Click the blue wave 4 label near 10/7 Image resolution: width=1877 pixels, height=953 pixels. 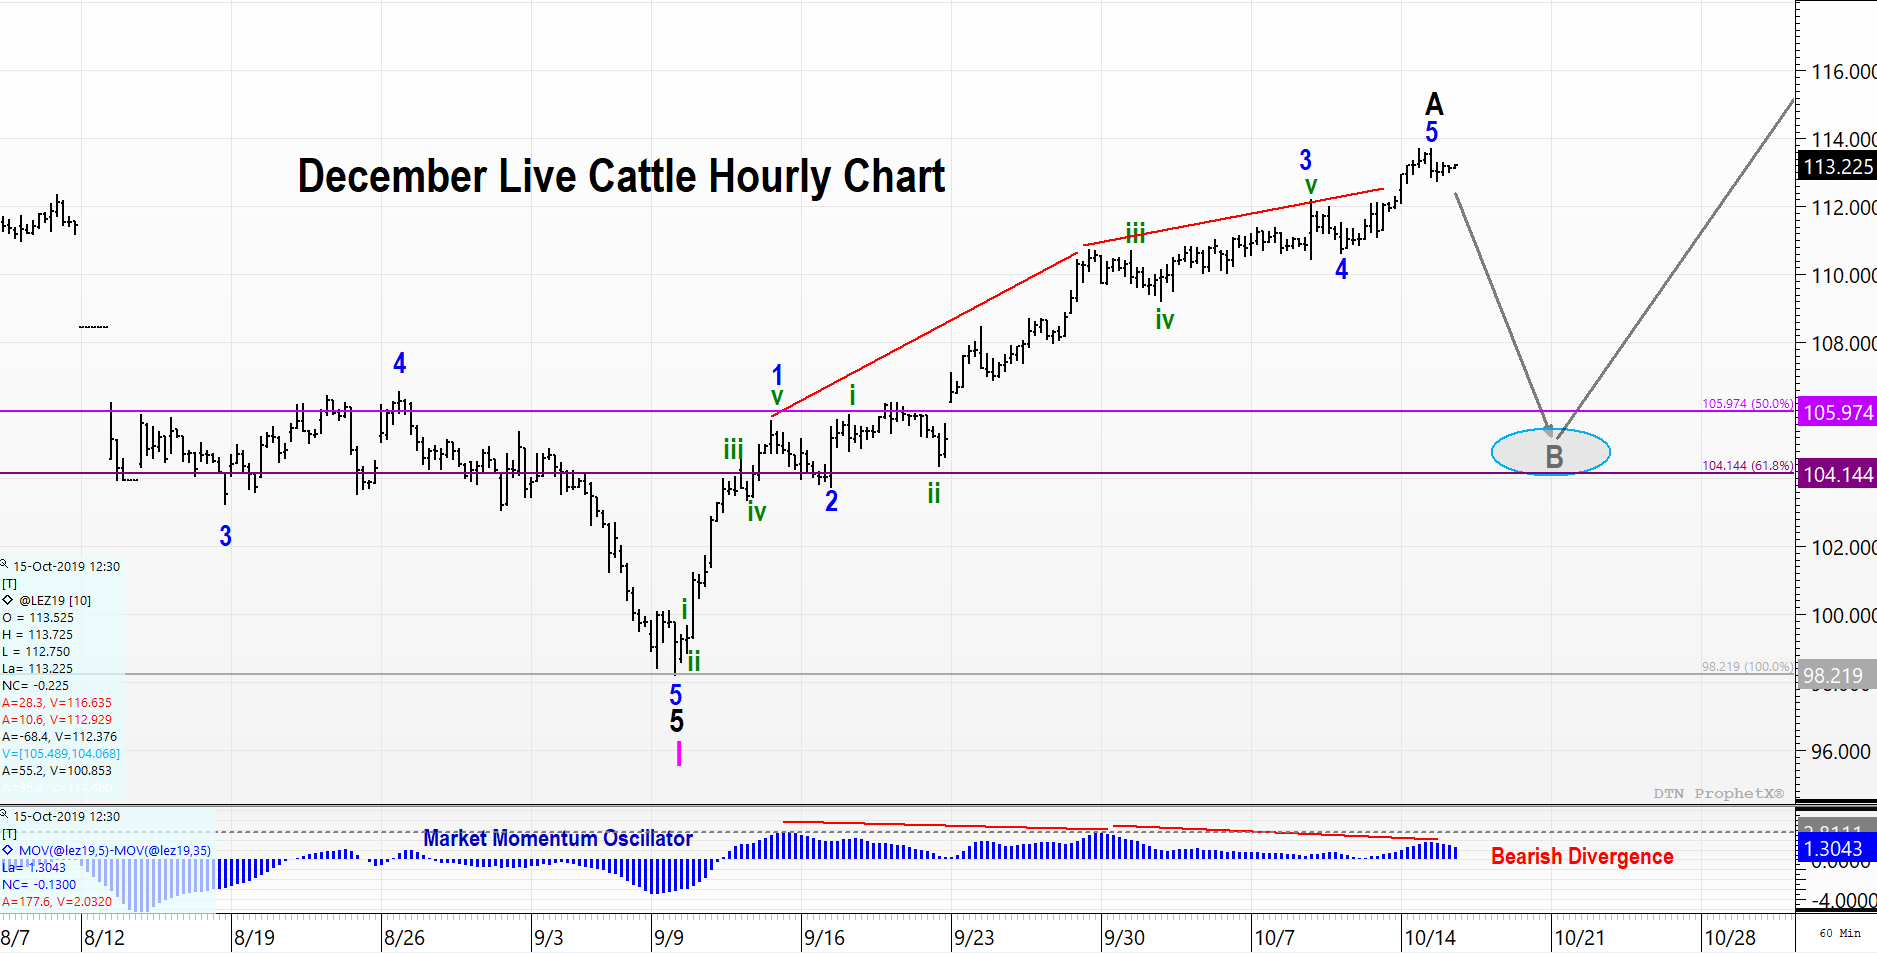1342,269
